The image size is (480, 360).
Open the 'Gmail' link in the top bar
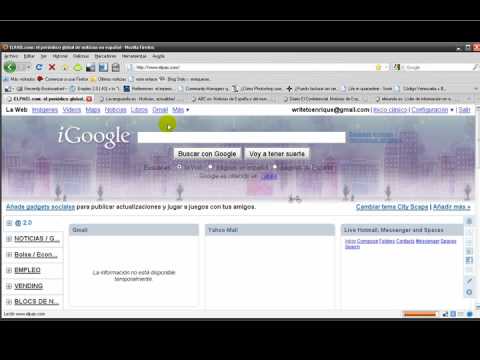point(160,110)
